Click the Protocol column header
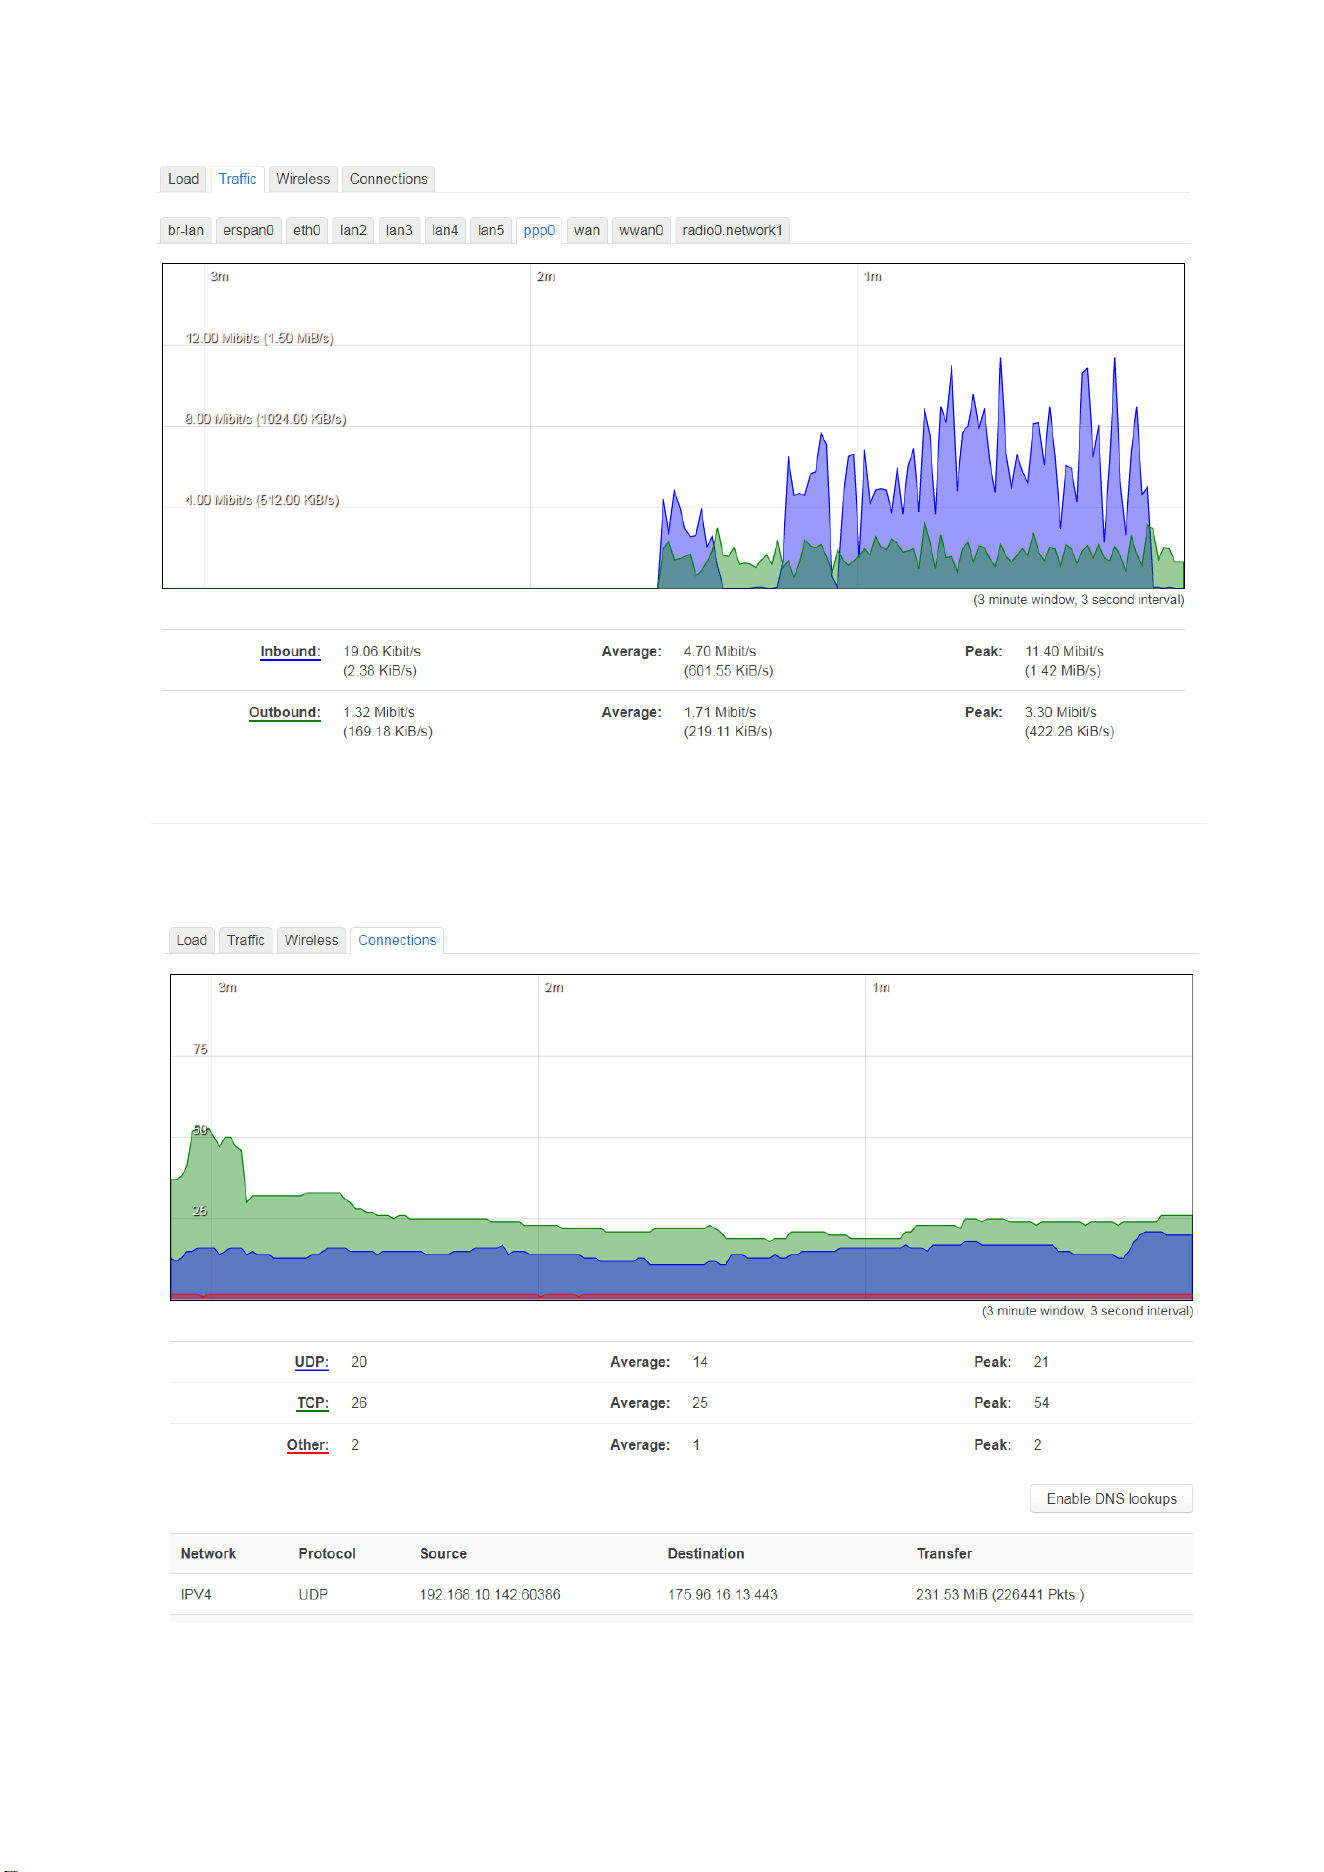This screenshot has width=1324, height=1872. click(x=327, y=1554)
